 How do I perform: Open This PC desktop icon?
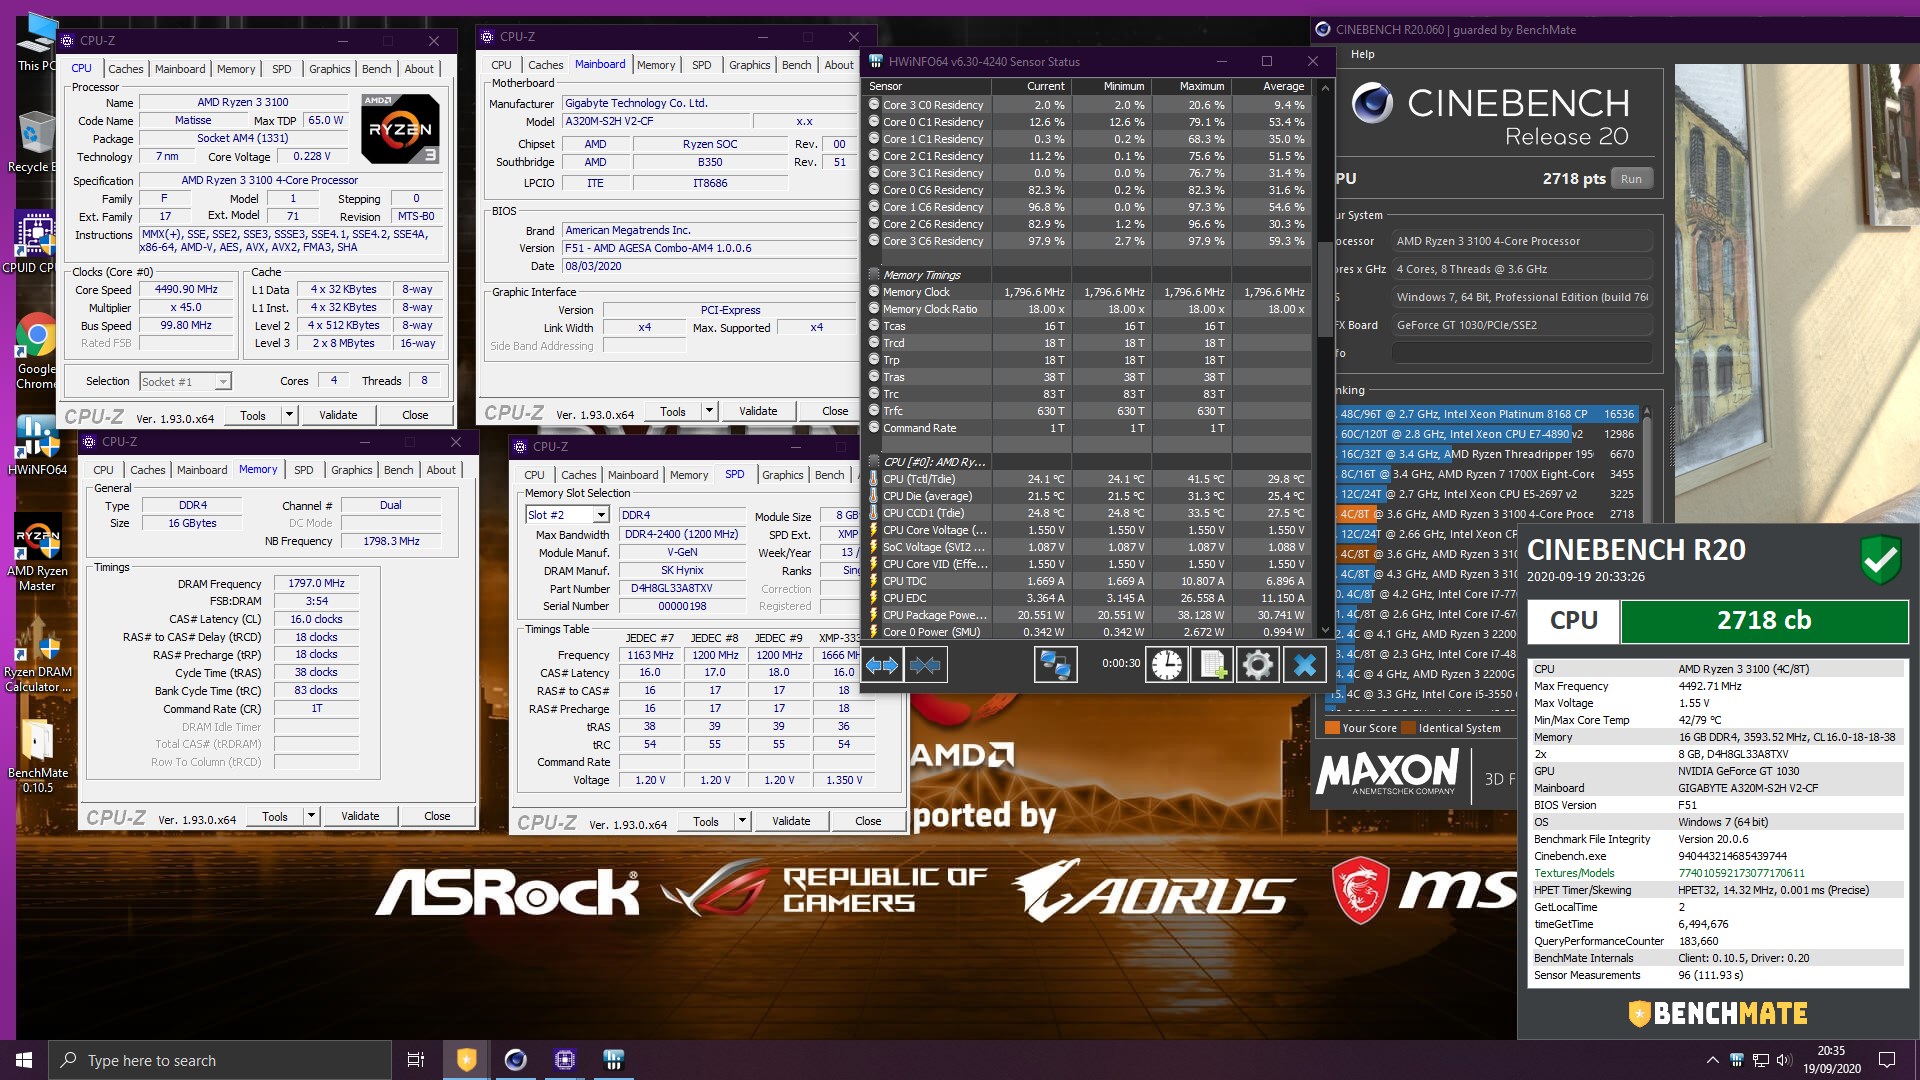(x=37, y=42)
